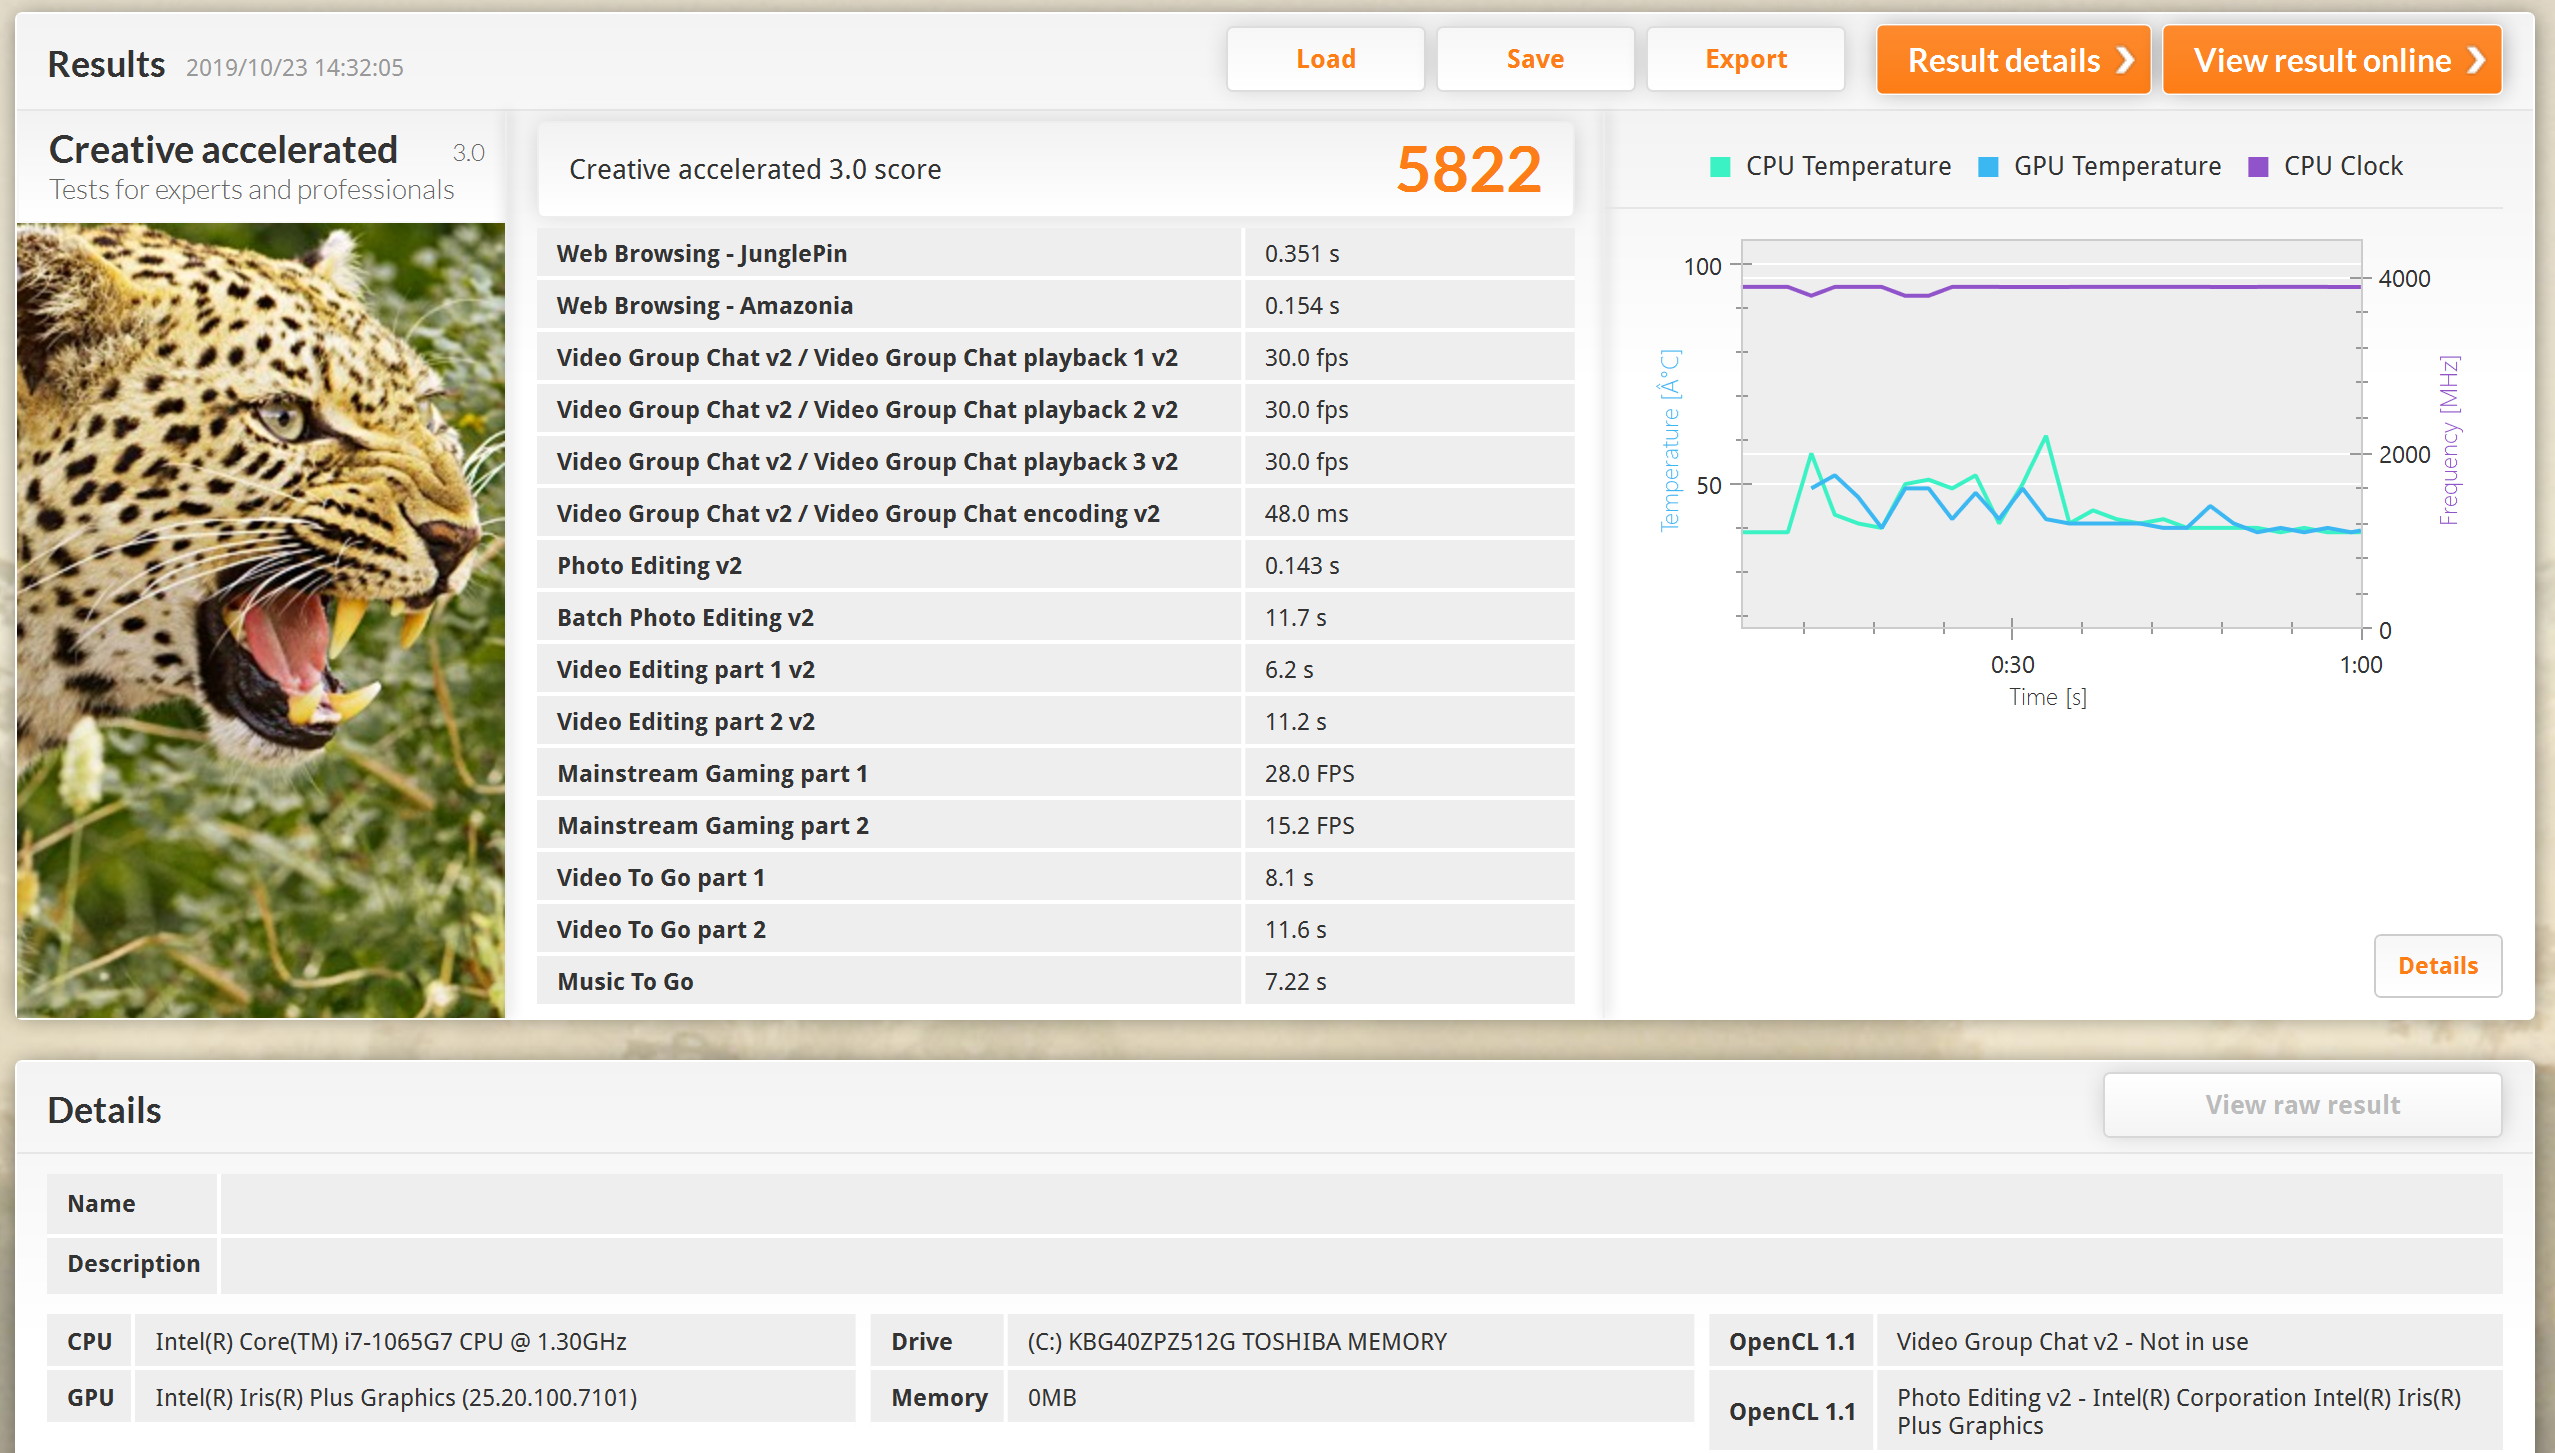This screenshot has height=1453, width=2555.
Task: Click View result online button
Action: coord(2321,61)
